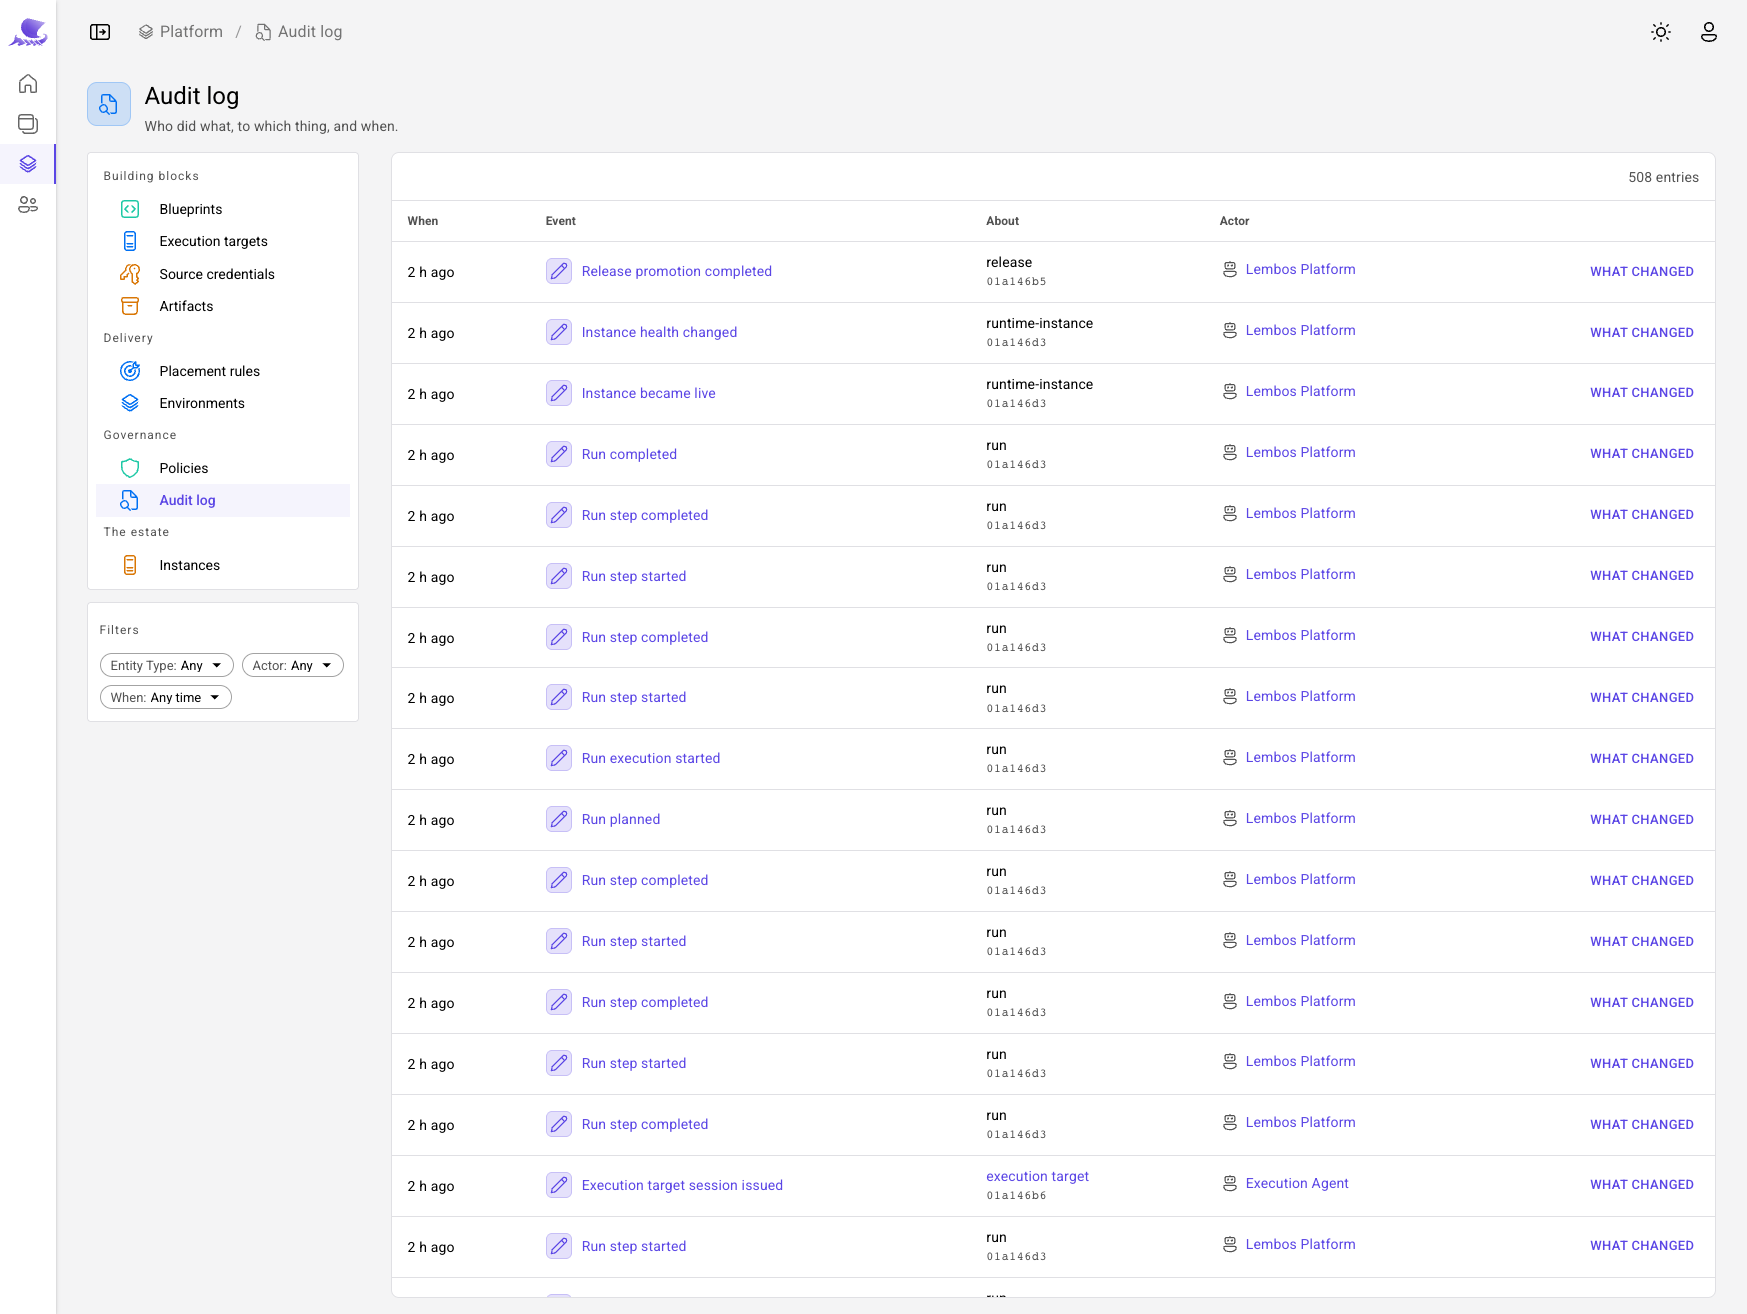Image resolution: width=1747 pixels, height=1314 pixels.
Task: Click the pencil icon for Instance health changed
Action: tap(559, 332)
